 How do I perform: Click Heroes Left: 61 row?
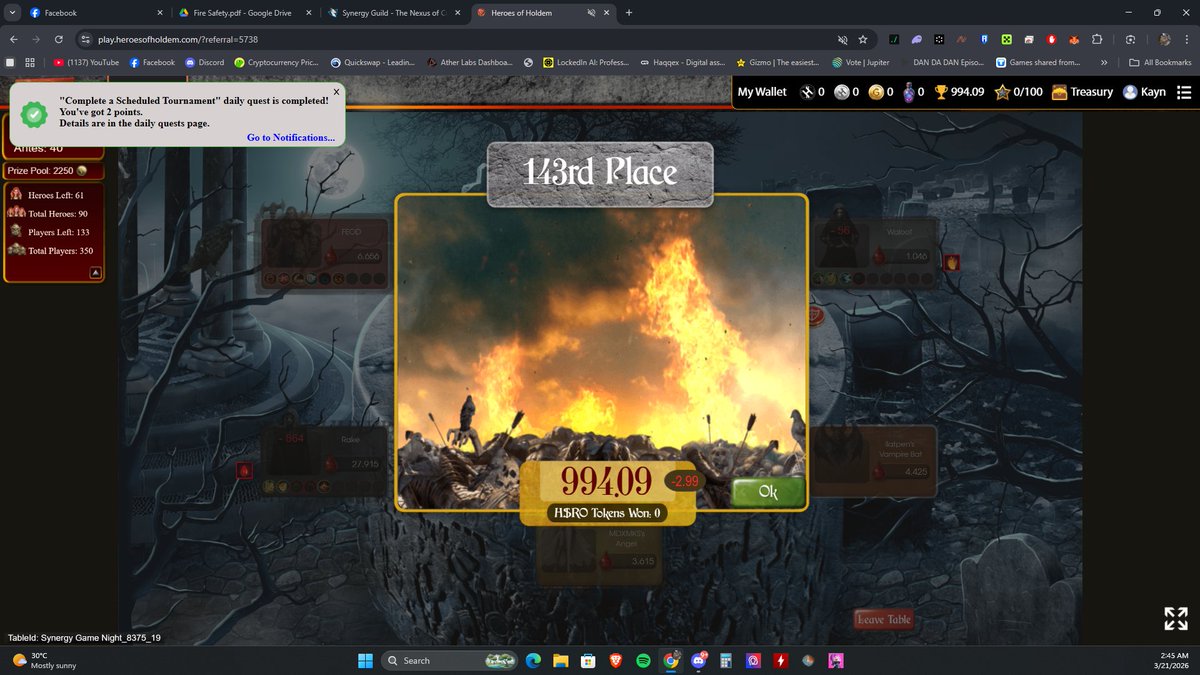click(47, 195)
